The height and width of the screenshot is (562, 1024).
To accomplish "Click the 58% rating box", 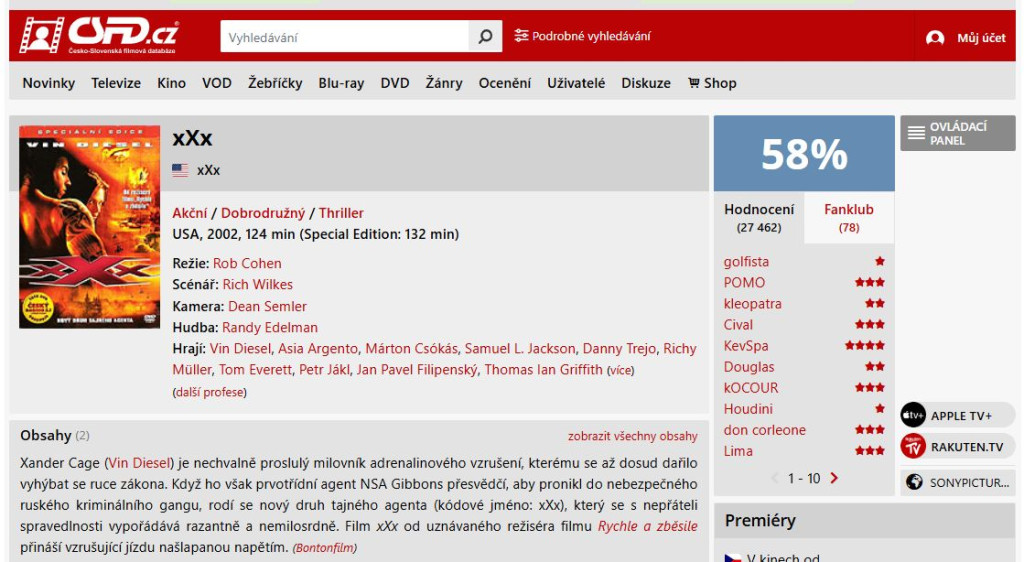I will (x=804, y=154).
